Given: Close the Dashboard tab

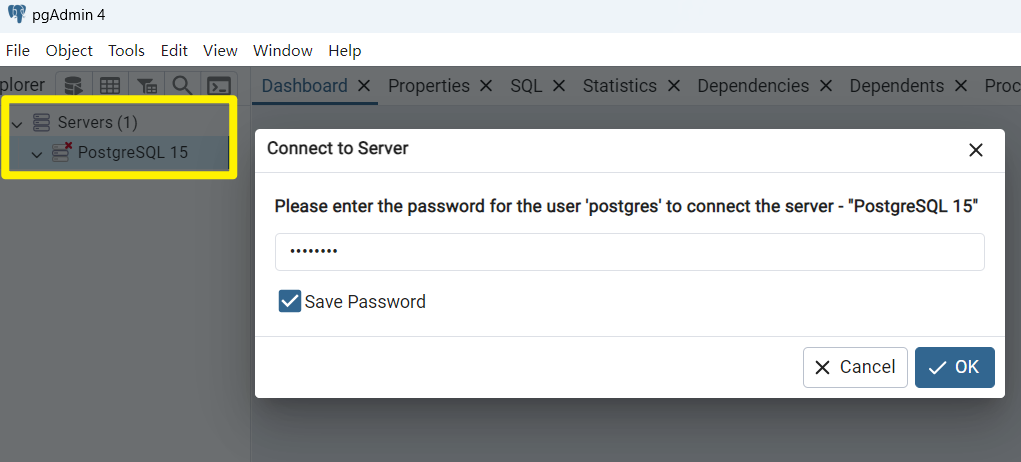Looking at the screenshot, I should tap(364, 86).
